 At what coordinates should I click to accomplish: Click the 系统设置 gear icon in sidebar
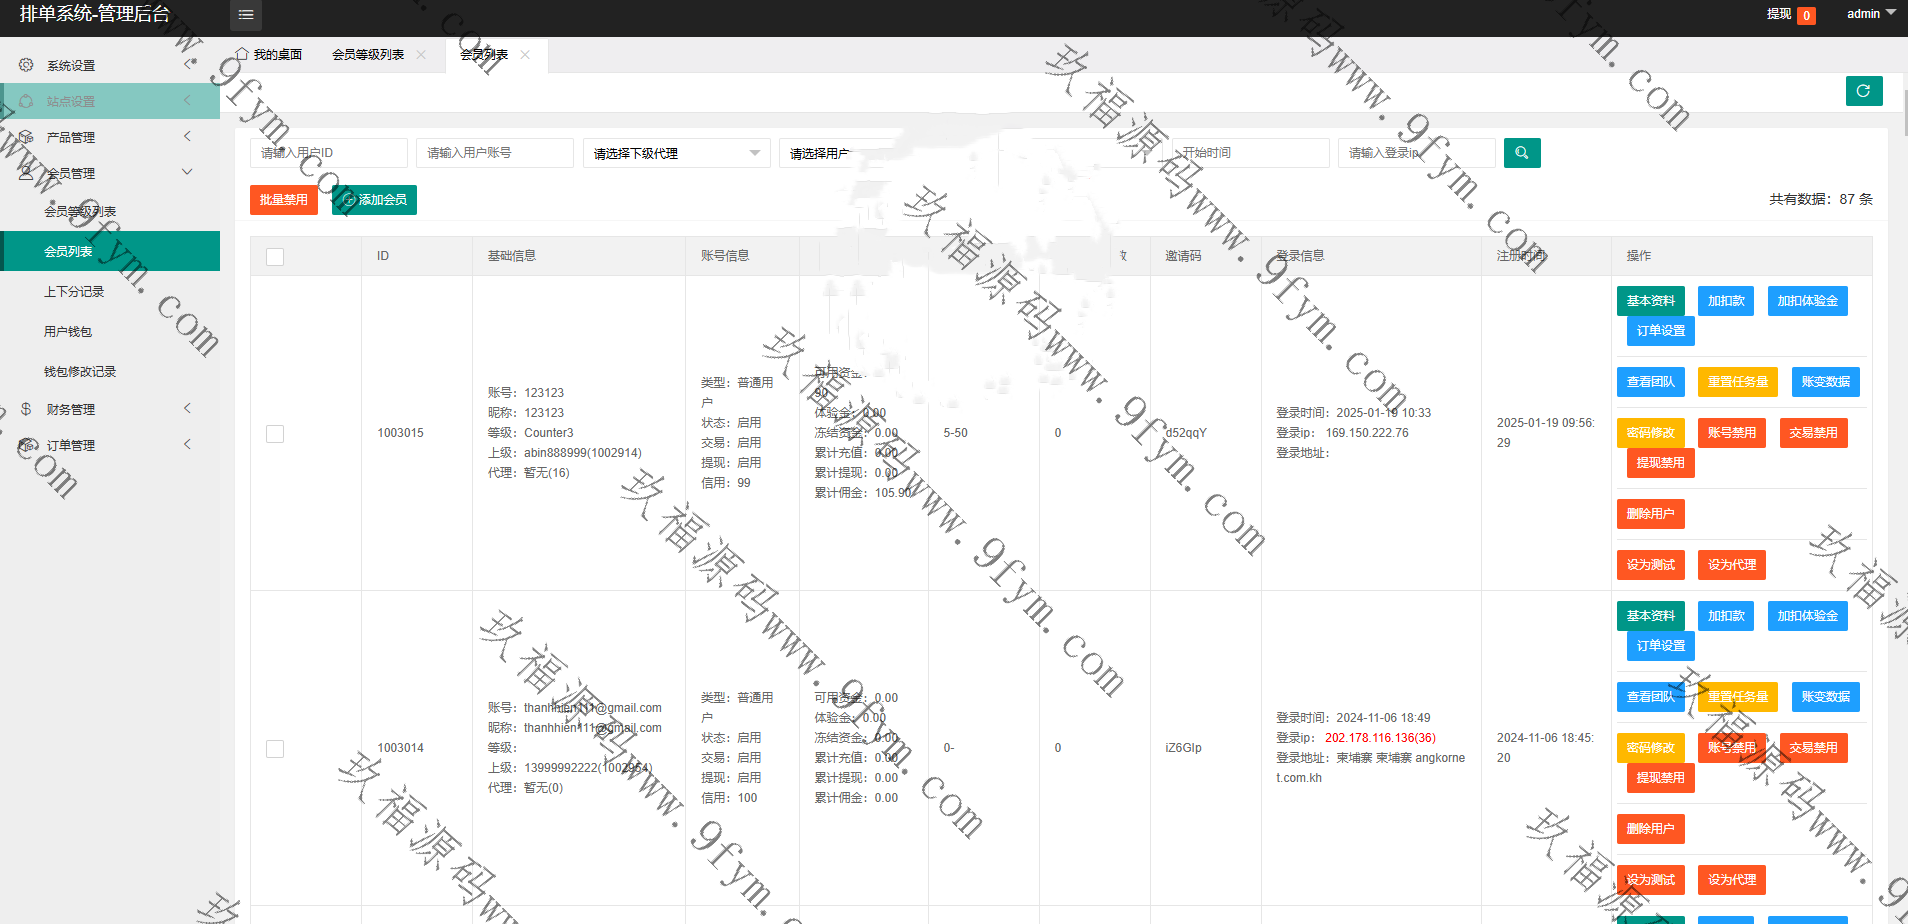tap(26, 65)
